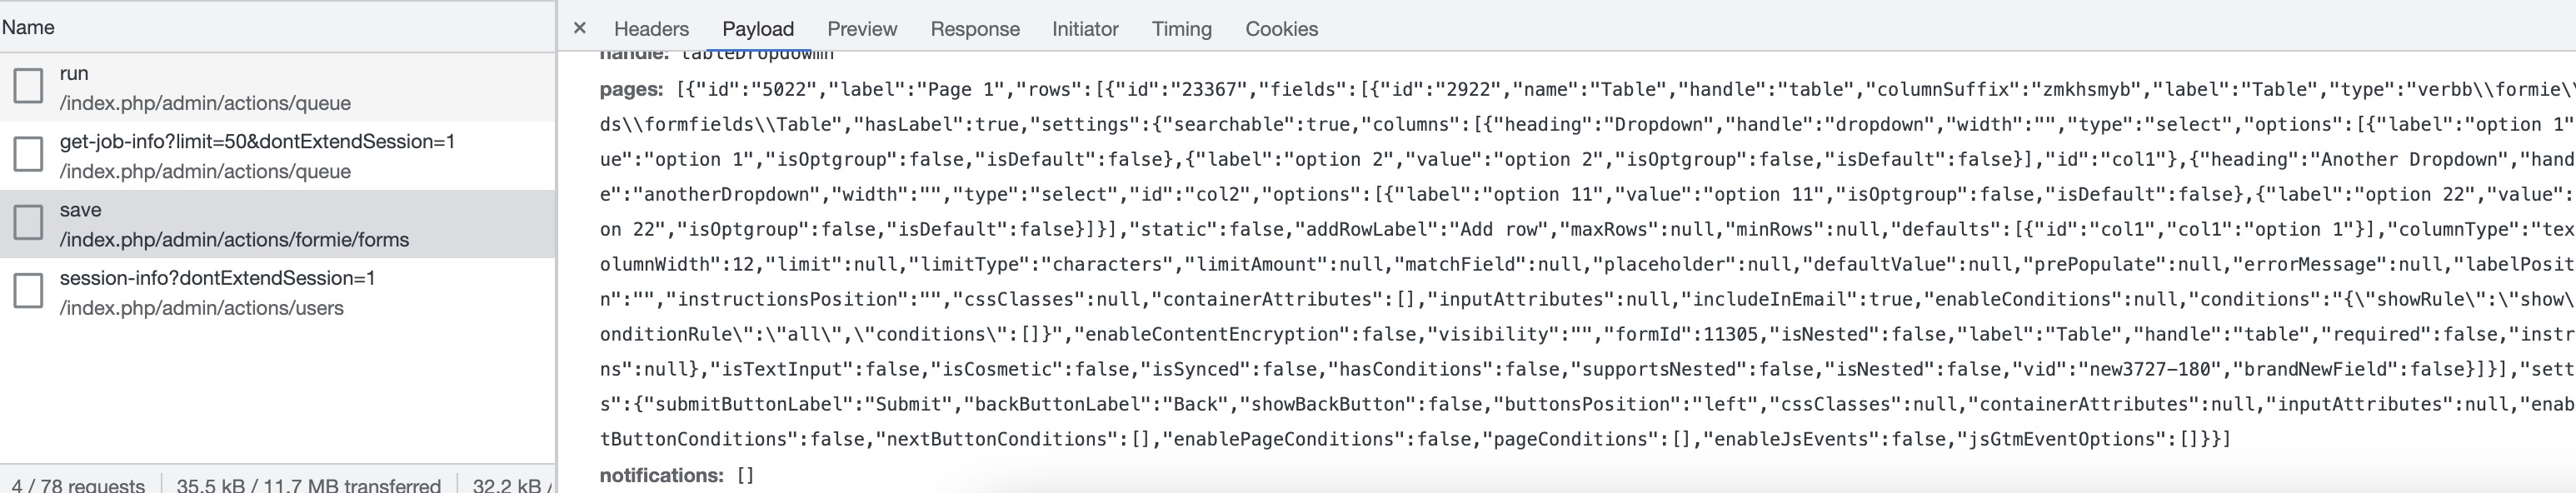Select the session-info request
The height and width of the screenshot is (493, 2576).
[x=200, y=293]
